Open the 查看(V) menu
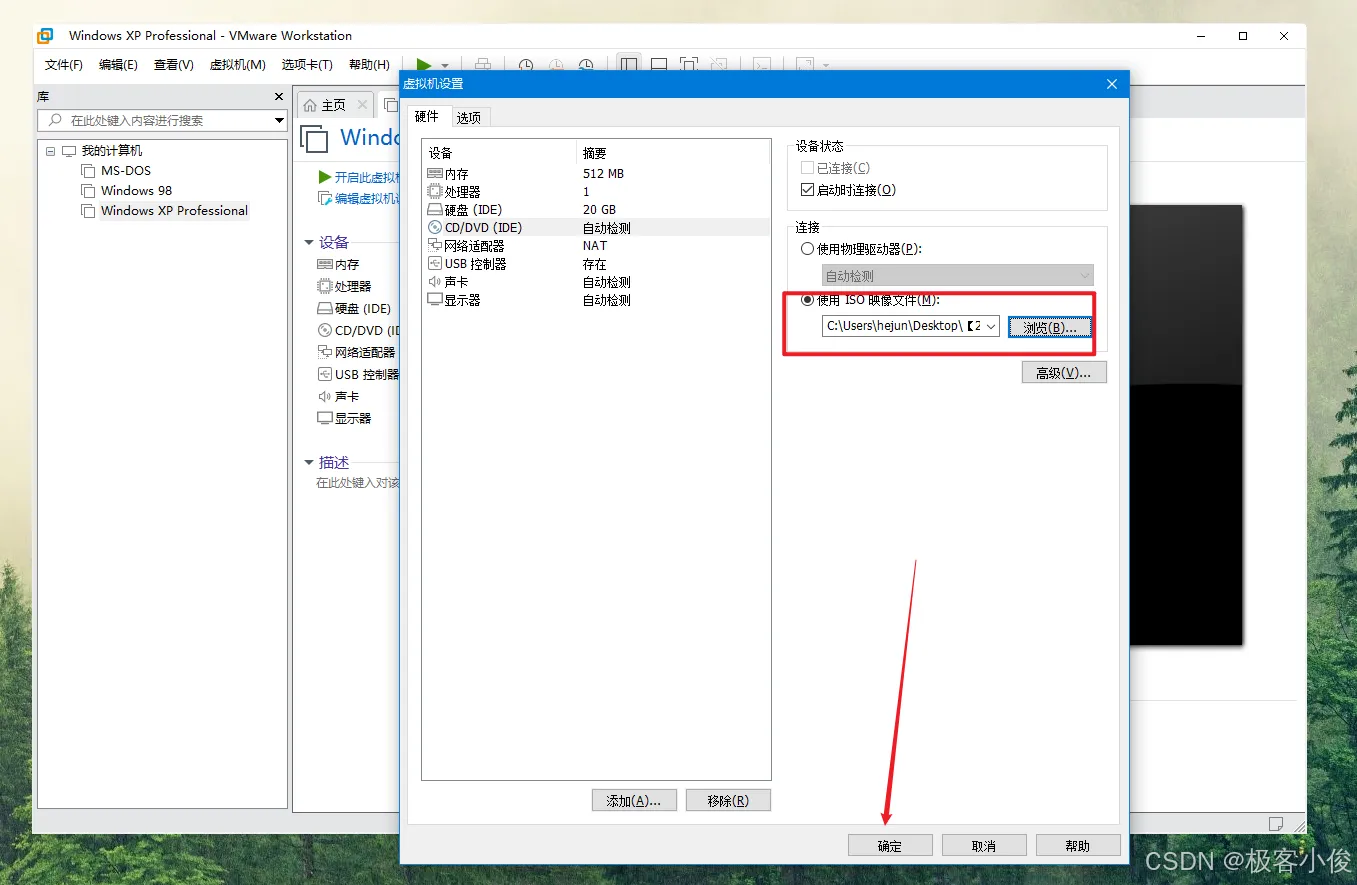This screenshot has width=1357, height=885. click(173, 65)
